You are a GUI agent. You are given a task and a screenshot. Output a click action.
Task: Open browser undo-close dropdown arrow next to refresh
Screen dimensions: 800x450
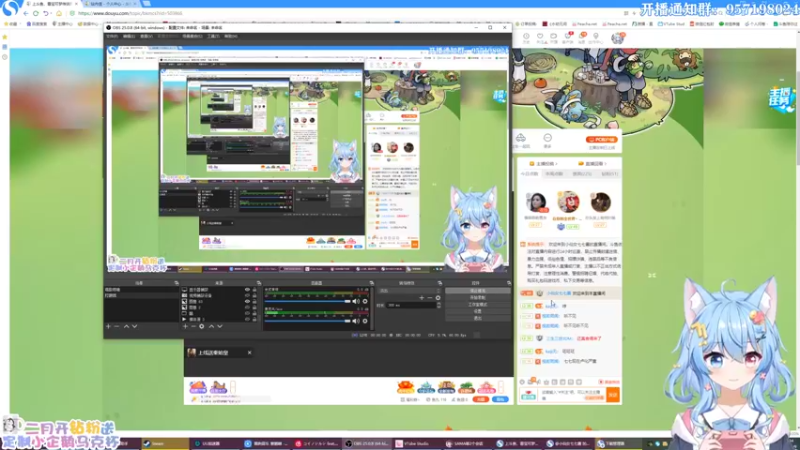(51, 13)
